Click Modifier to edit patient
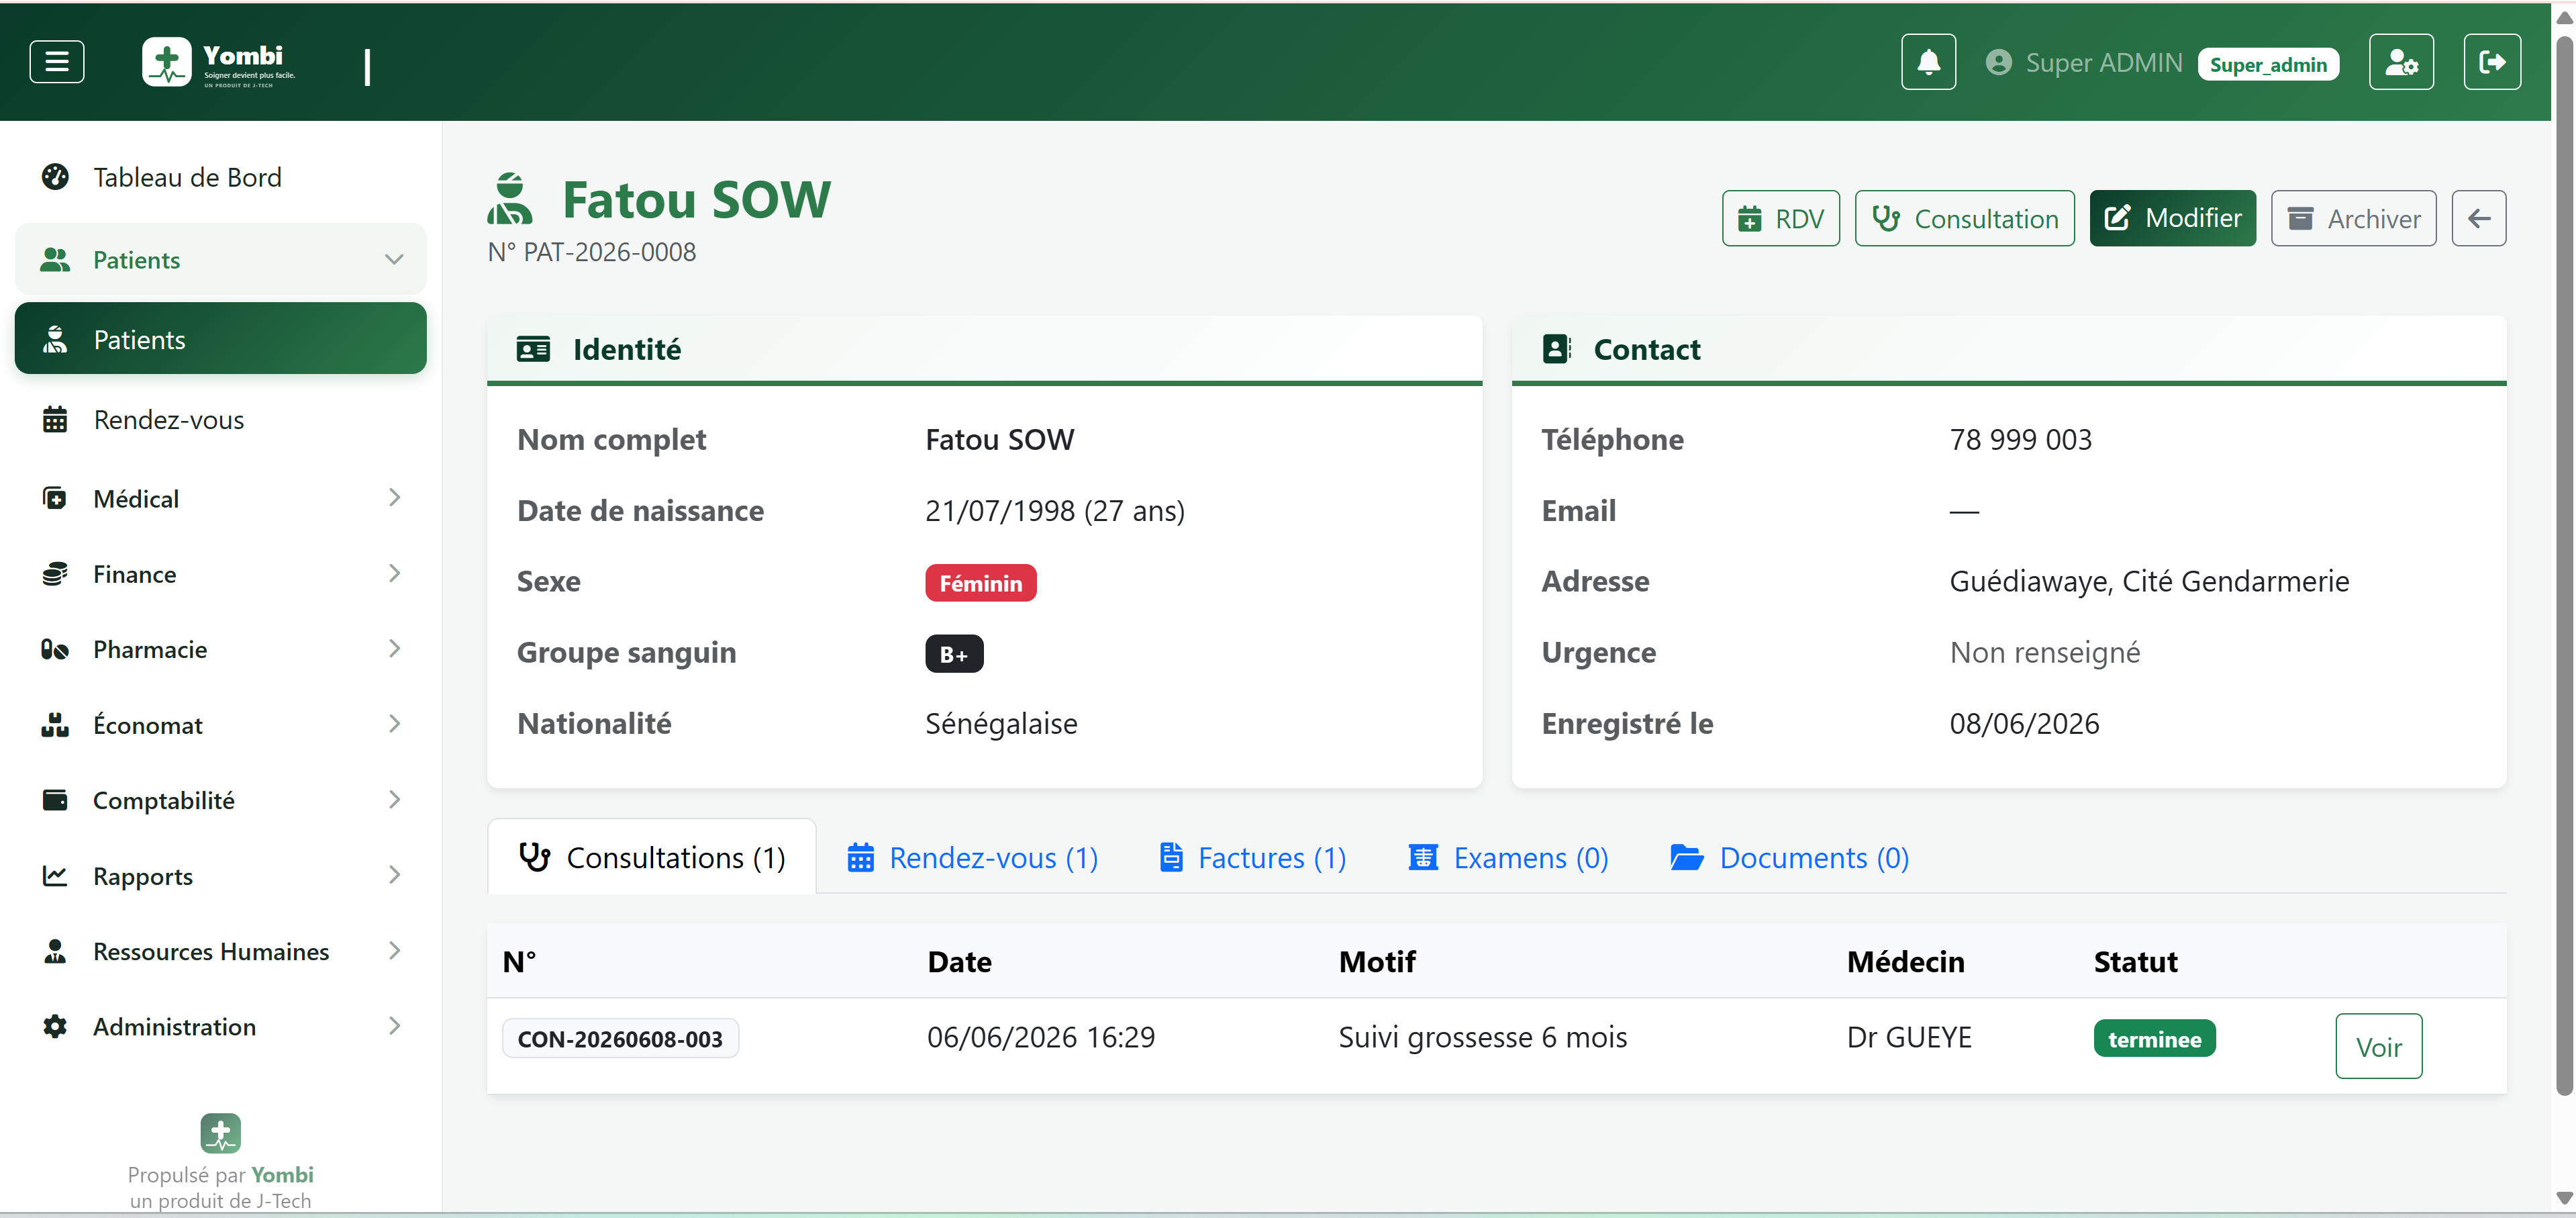This screenshot has width=2576, height=1218. (x=2172, y=218)
